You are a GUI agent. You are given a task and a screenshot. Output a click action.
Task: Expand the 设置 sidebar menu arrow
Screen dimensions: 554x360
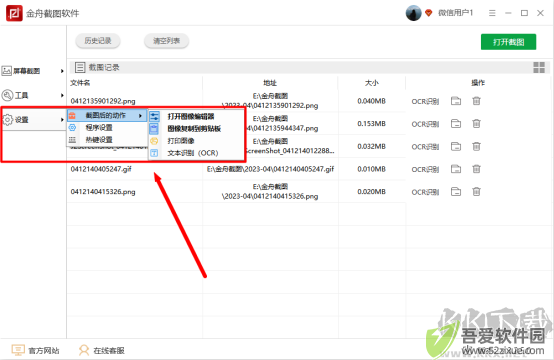[62, 120]
